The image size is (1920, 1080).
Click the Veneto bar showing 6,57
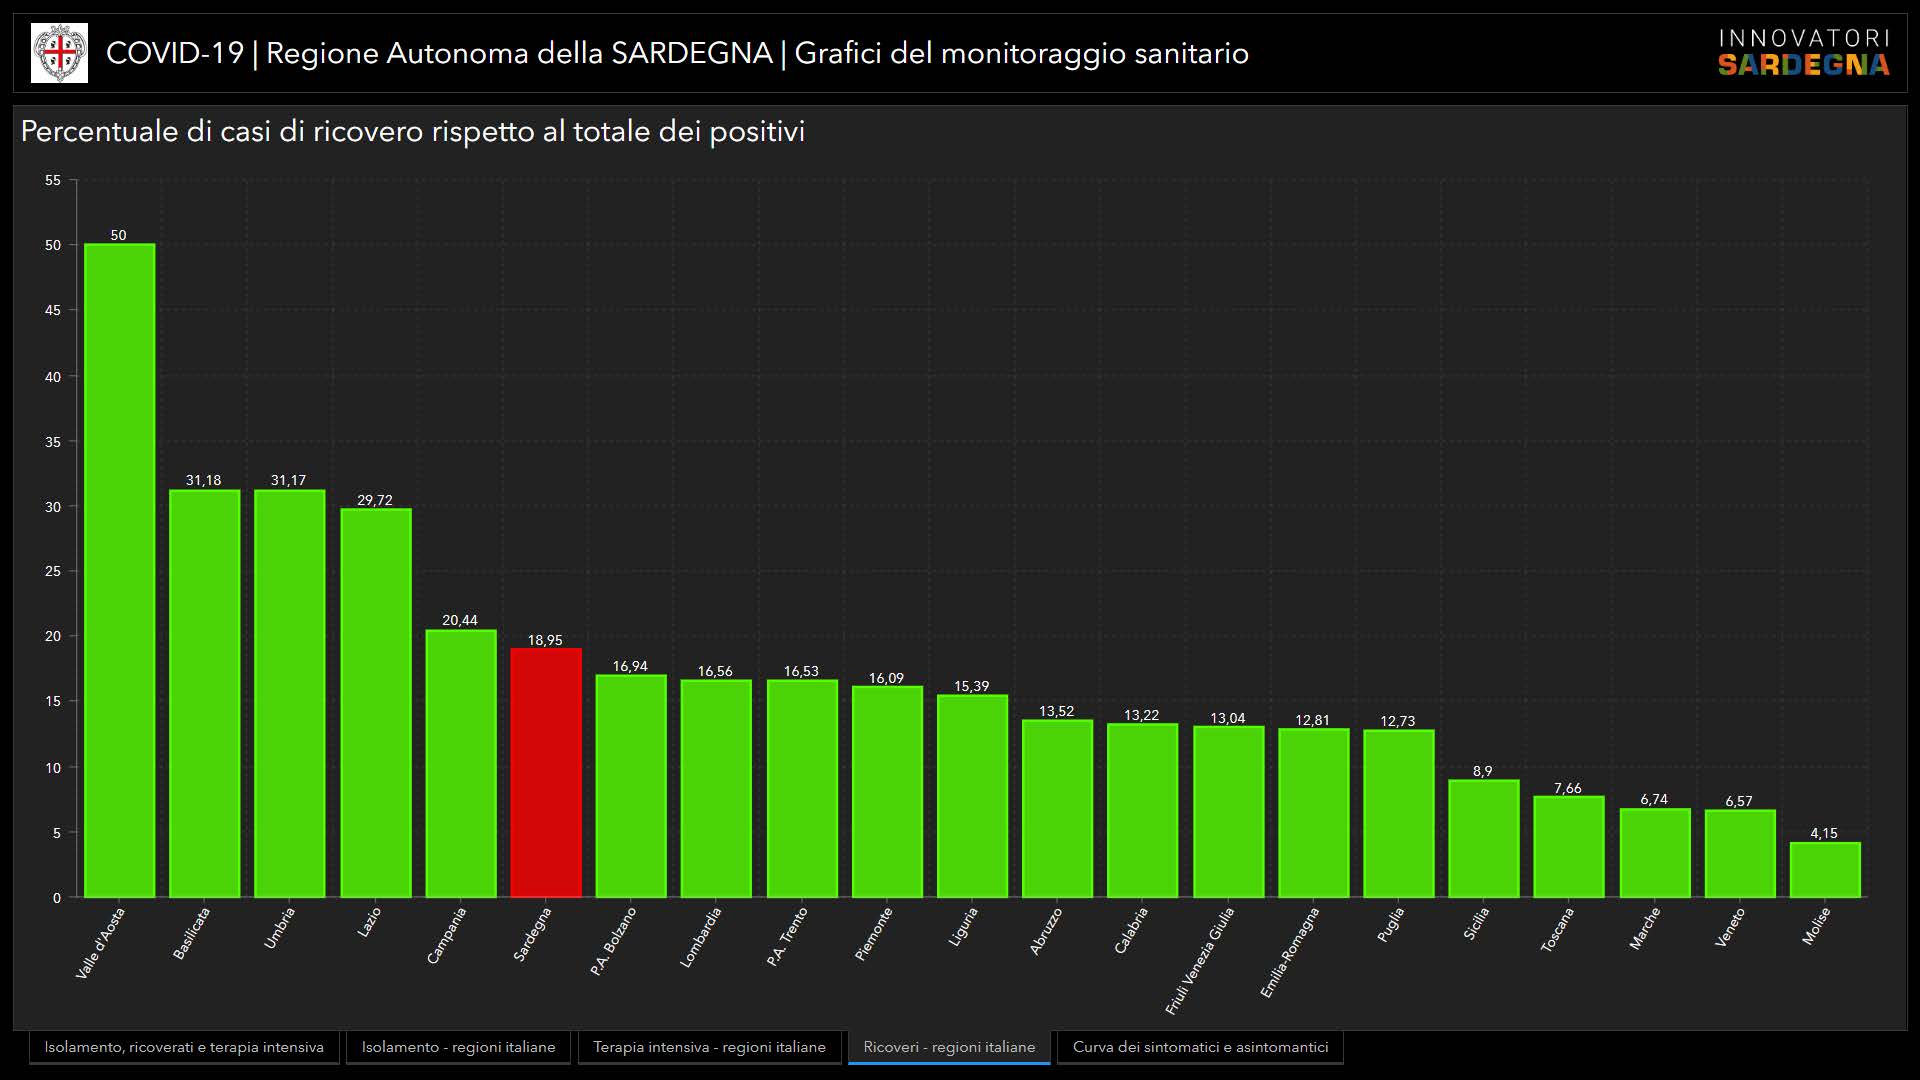point(1740,853)
